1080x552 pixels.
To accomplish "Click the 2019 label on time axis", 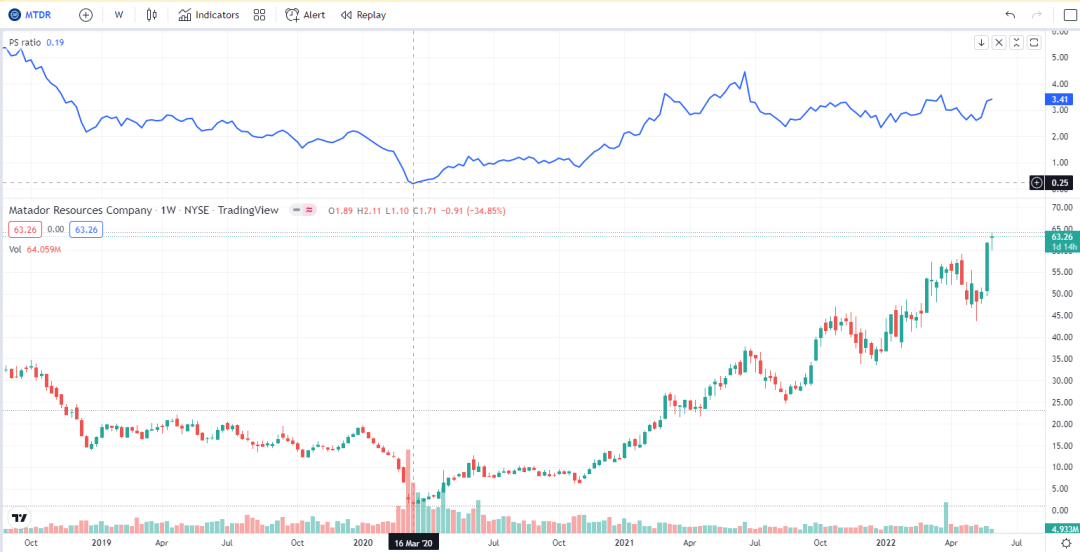I will (102, 543).
